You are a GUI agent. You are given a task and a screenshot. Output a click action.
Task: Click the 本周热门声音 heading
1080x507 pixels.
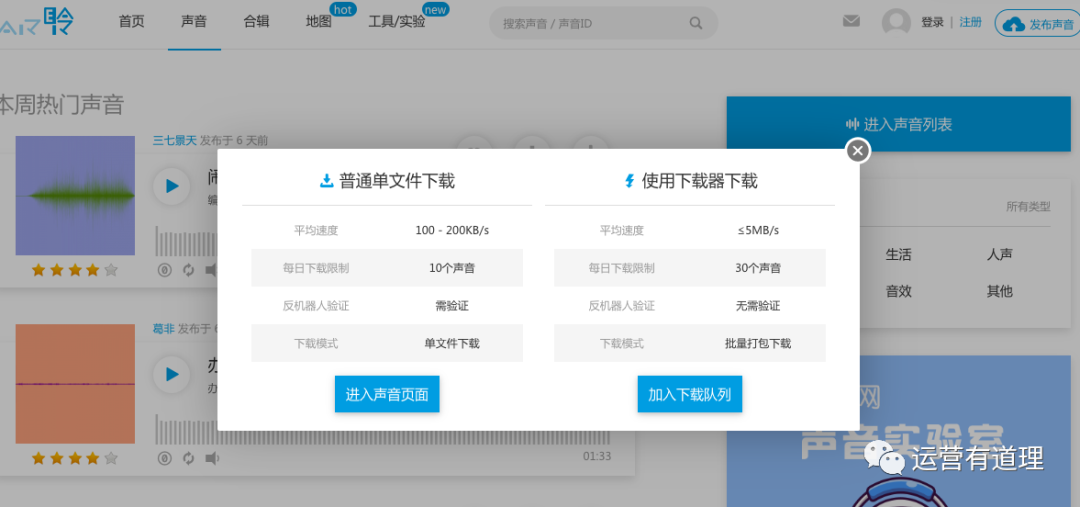click(61, 105)
